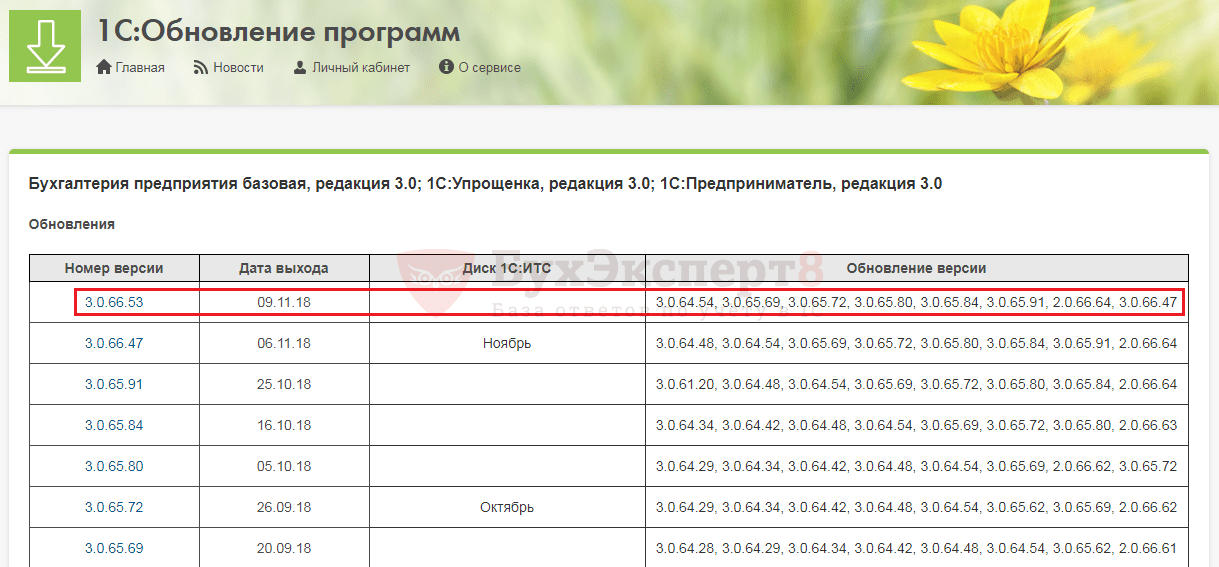
Task: Open the Новости menu item
Action: coord(238,68)
